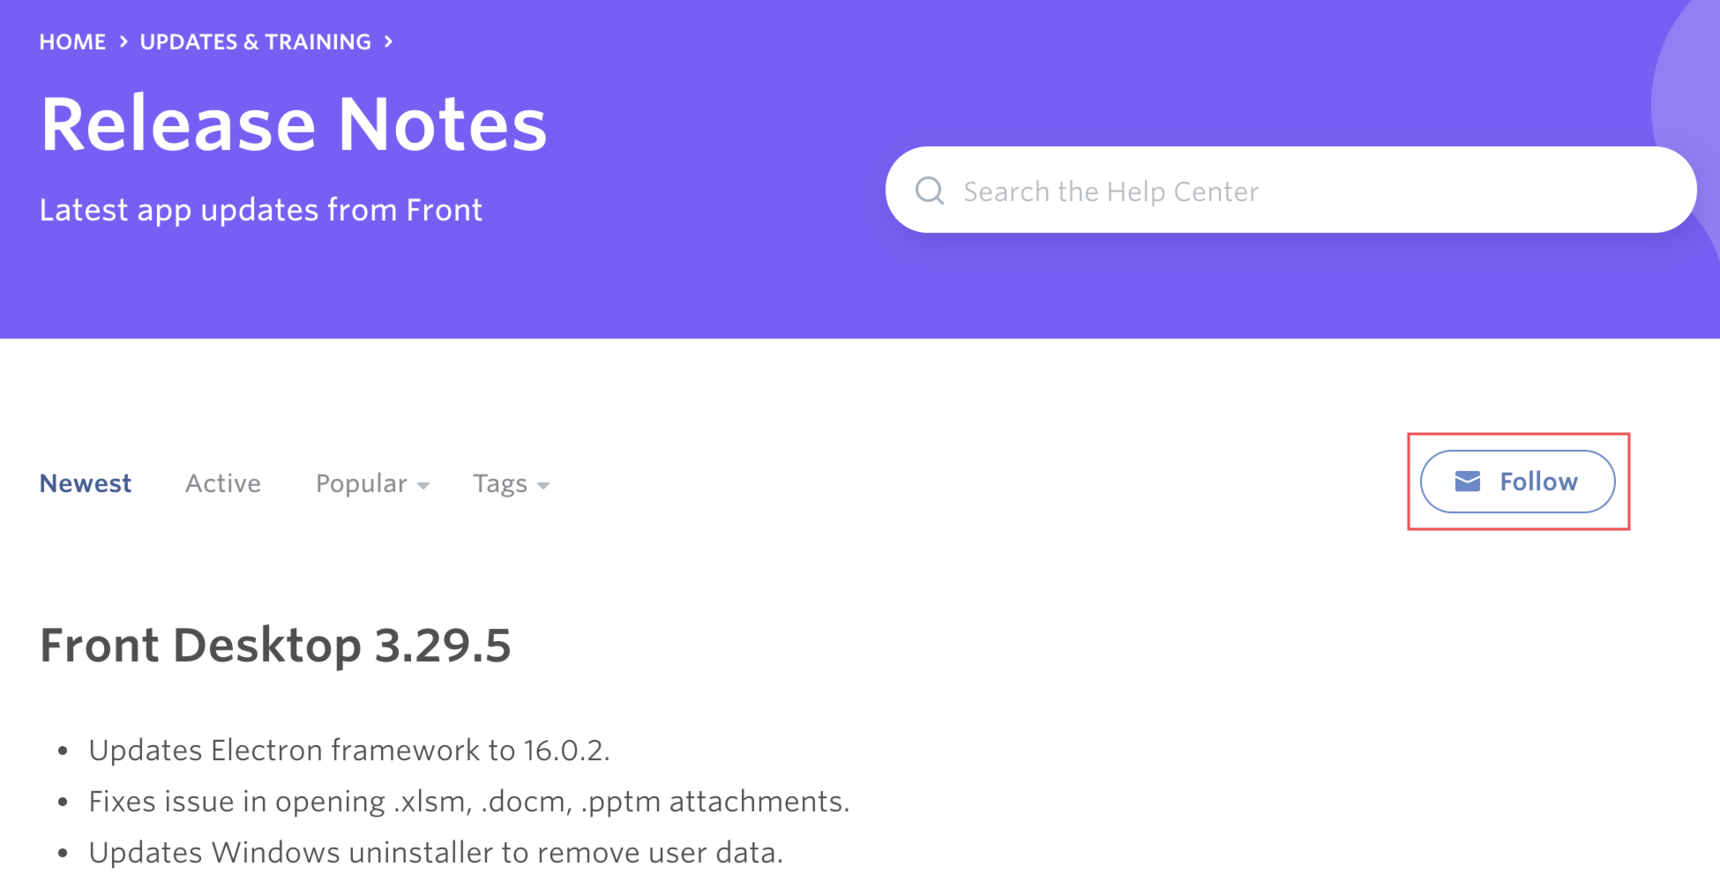The height and width of the screenshot is (889, 1720).
Task: Click the HOME breadcrumb link
Action: coord(72,42)
